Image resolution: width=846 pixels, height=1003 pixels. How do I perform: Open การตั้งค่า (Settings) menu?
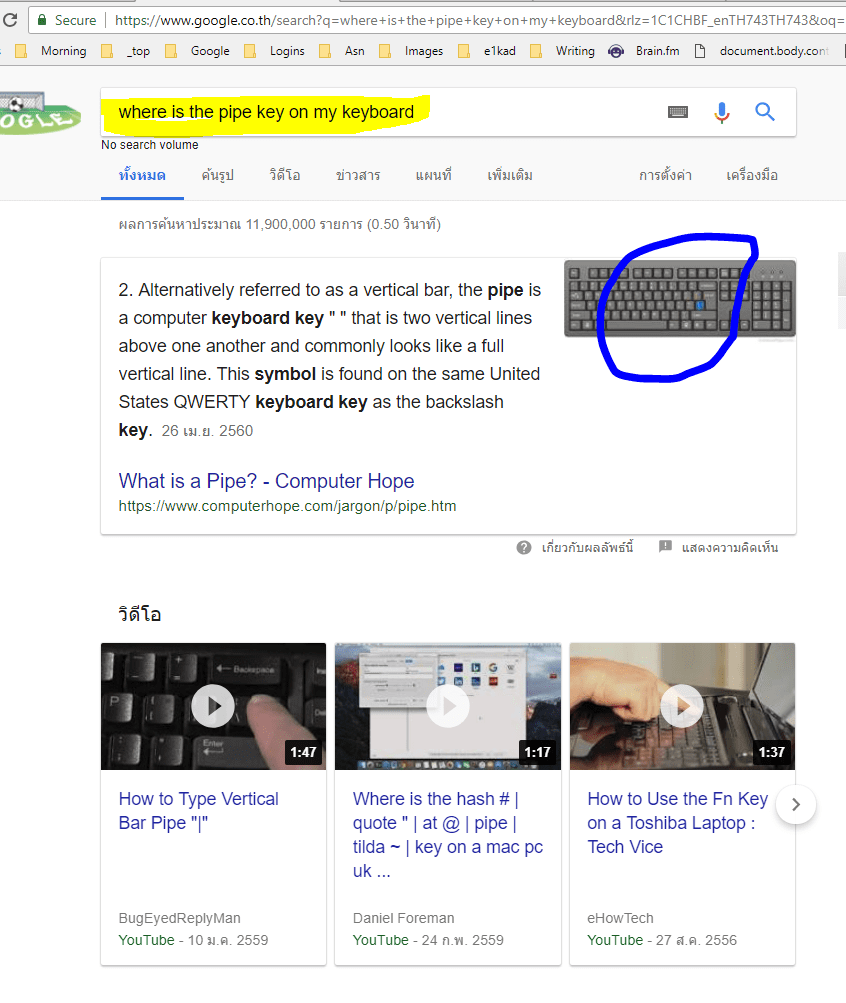pyautogui.click(x=665, y=175)
